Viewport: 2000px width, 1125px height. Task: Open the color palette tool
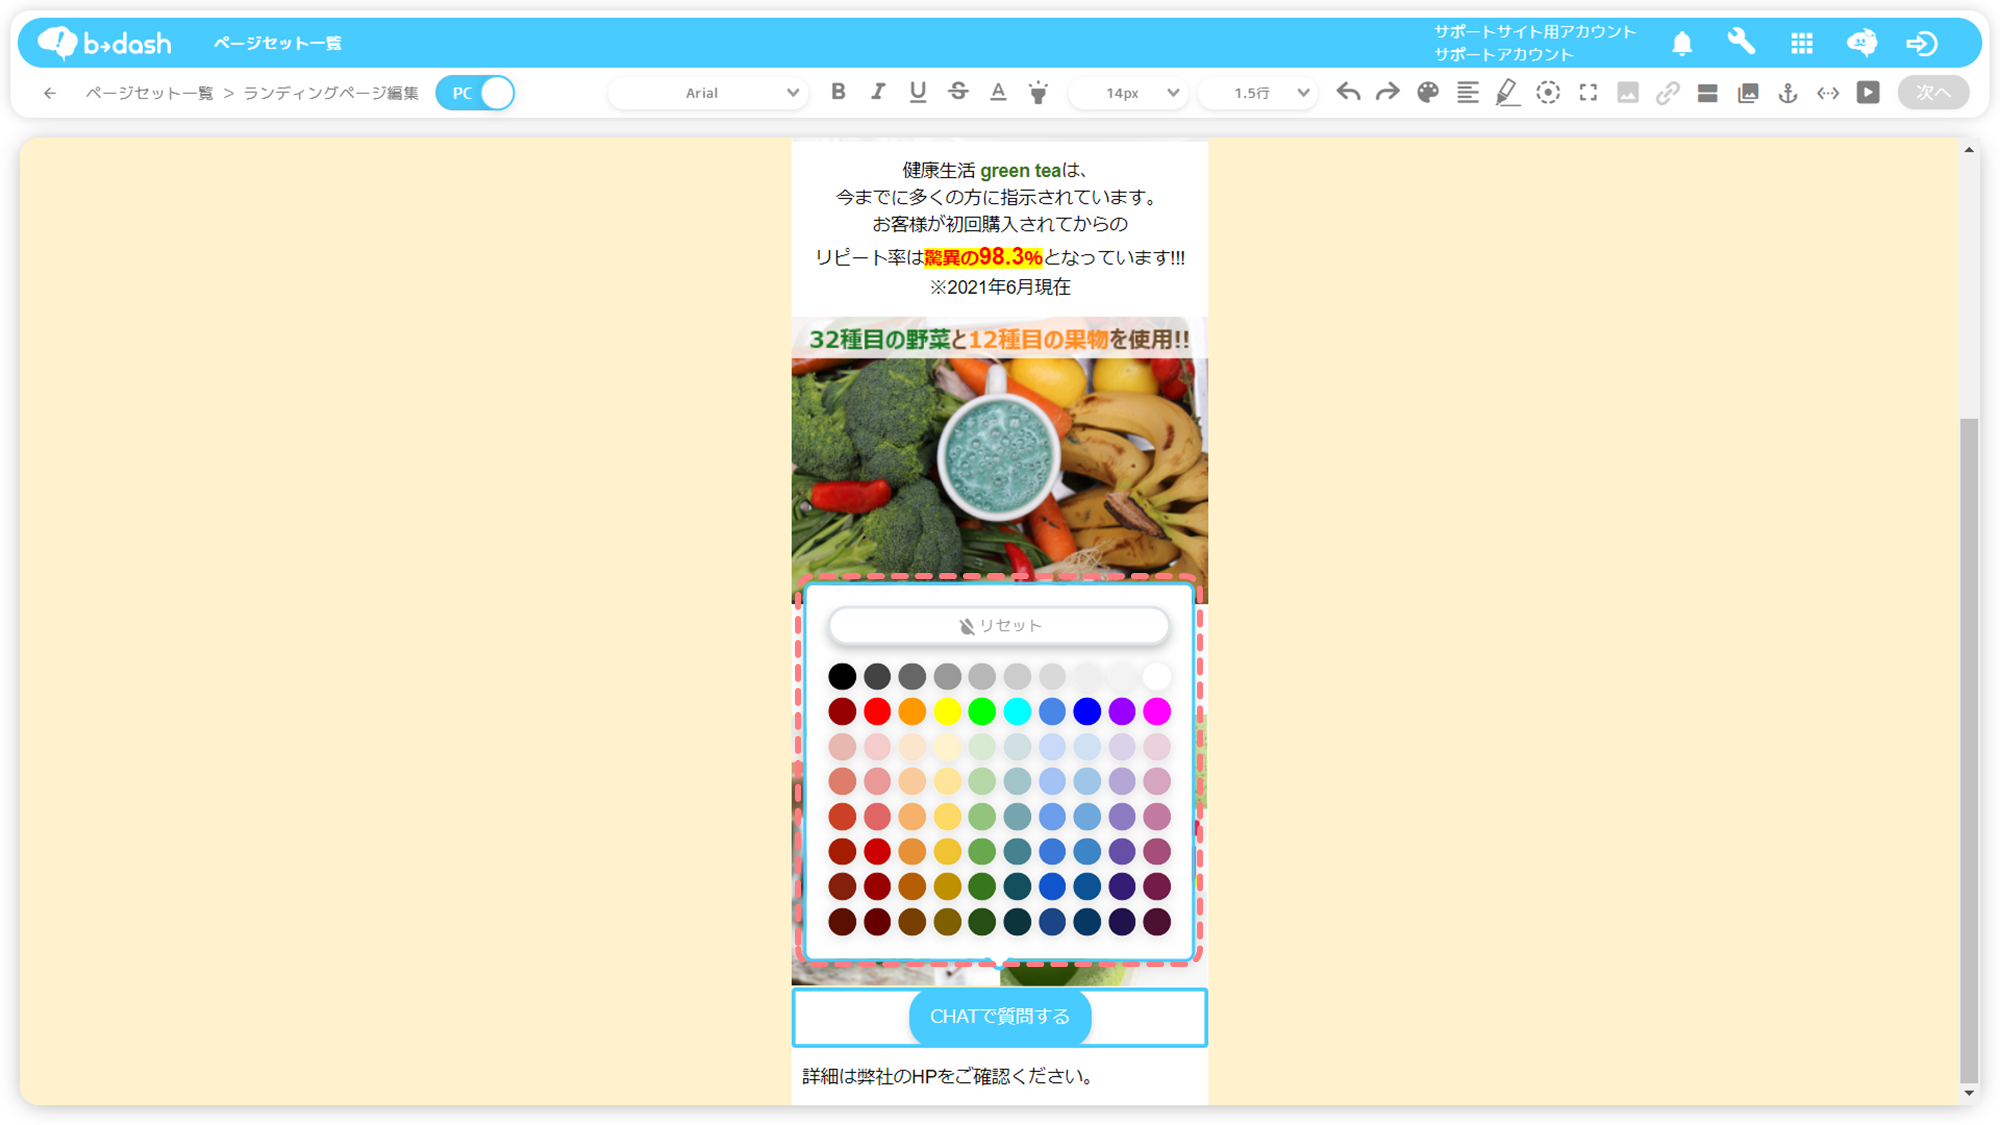click(1428, 93)
